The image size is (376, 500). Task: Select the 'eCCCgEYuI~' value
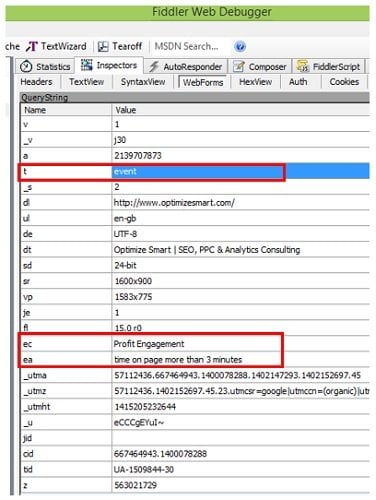click(139, 423)
